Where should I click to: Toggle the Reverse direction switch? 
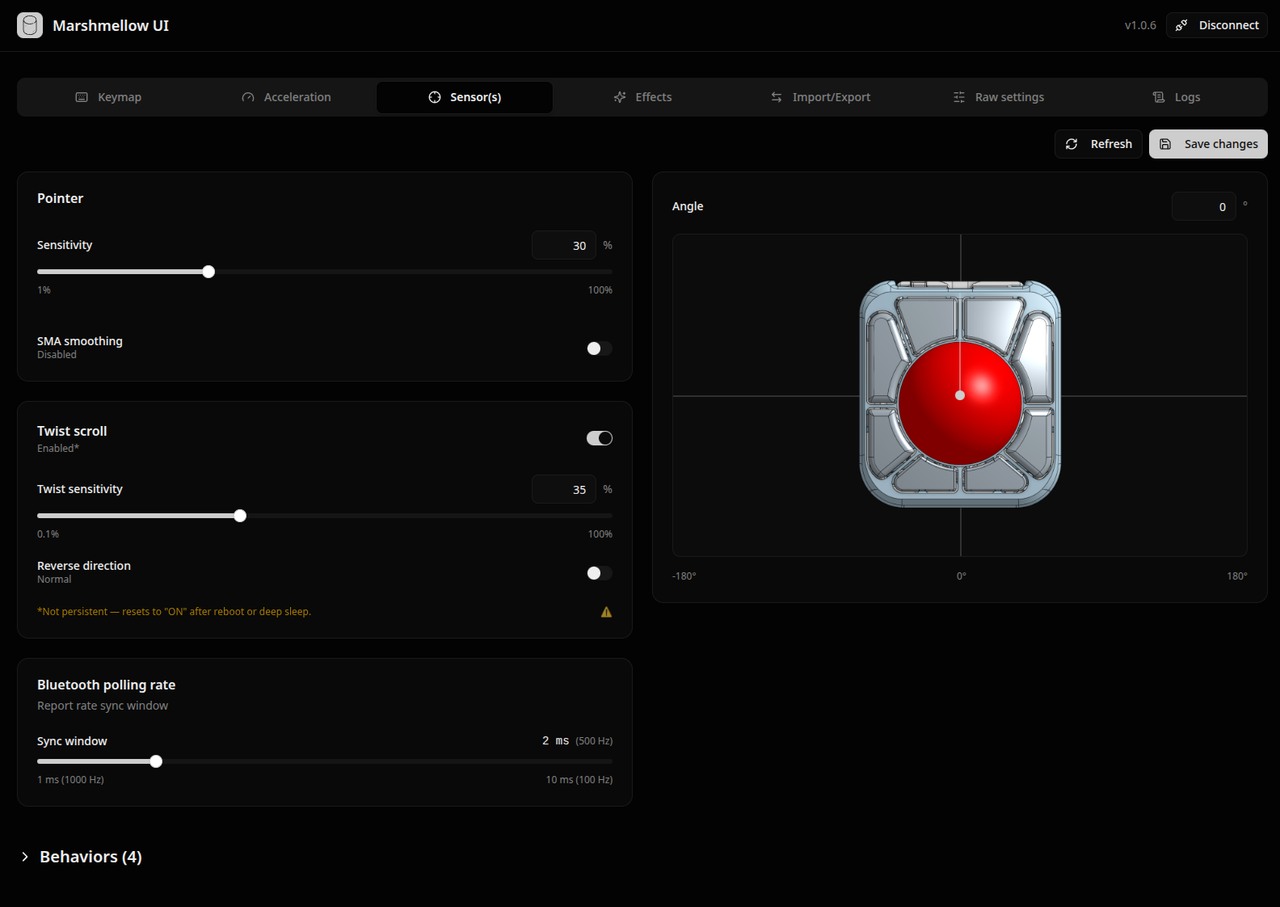click(599, 573)
